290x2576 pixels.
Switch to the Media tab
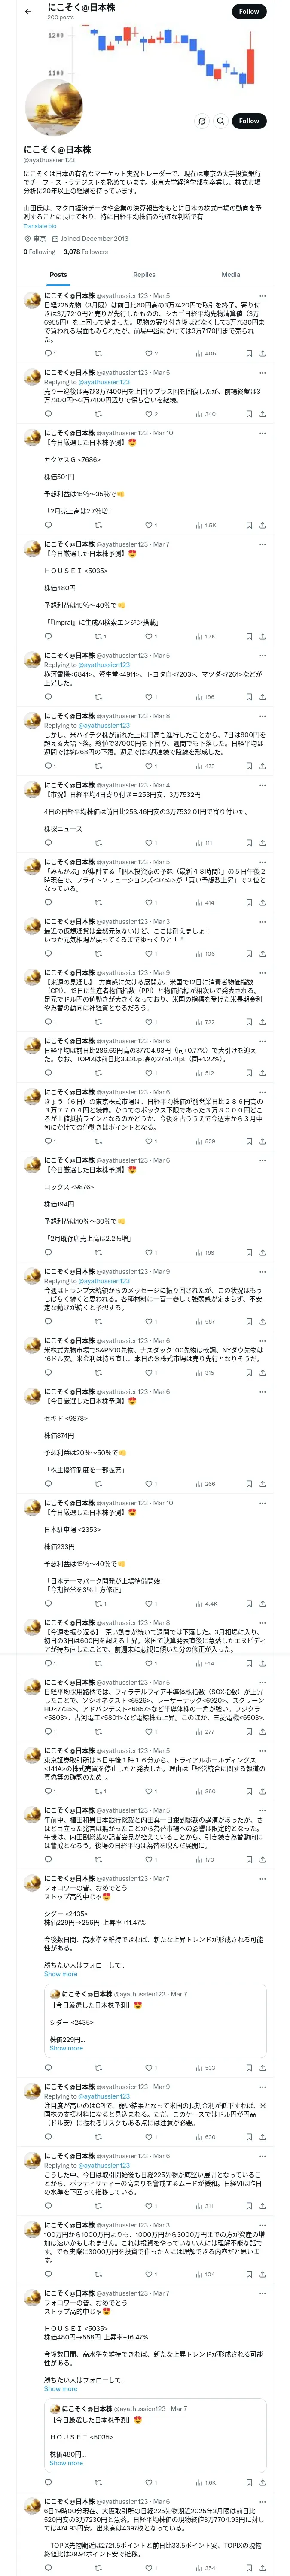point(231,274)
